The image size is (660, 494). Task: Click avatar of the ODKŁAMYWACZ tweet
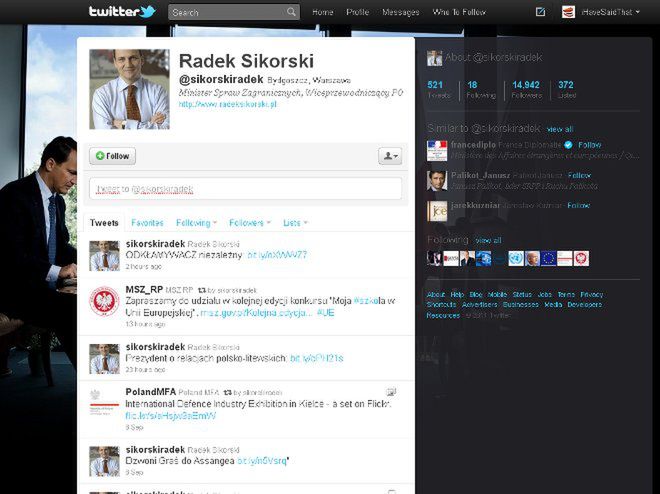click(104, 256)
